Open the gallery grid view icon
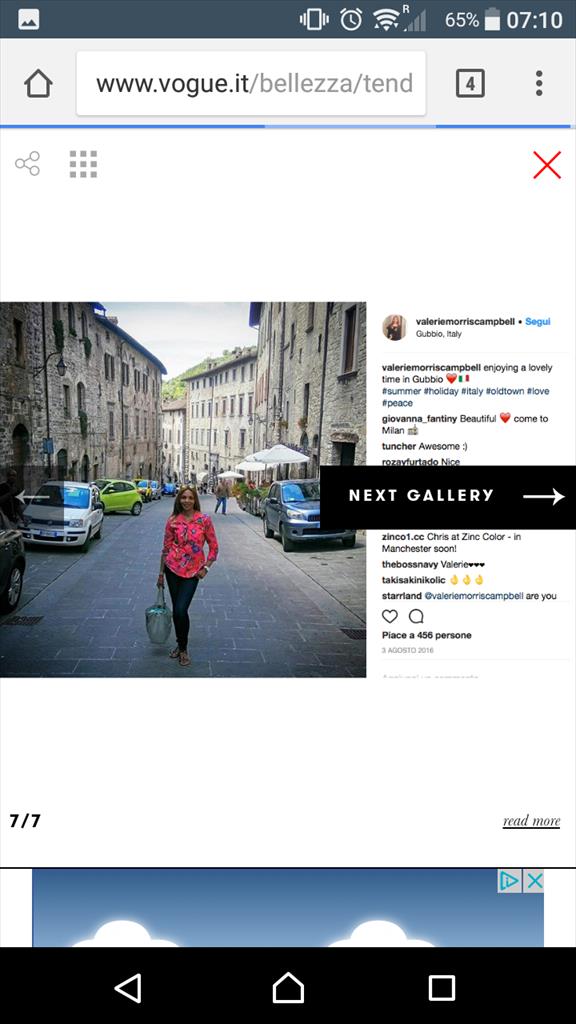The width and height of the screenshot is (576, 1024). pos(83,163)
